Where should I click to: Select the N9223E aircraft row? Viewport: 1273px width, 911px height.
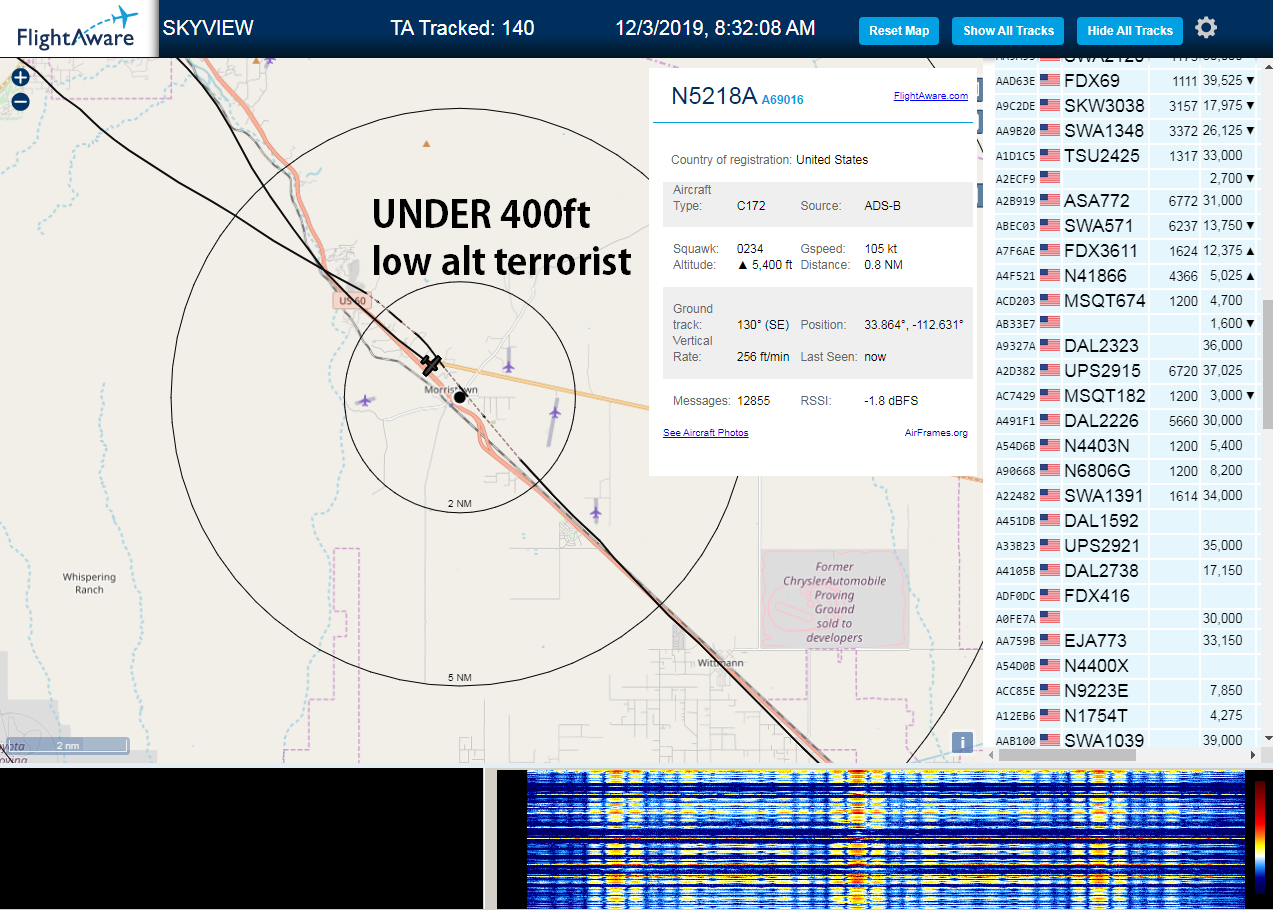click(x=1126, y=691)
